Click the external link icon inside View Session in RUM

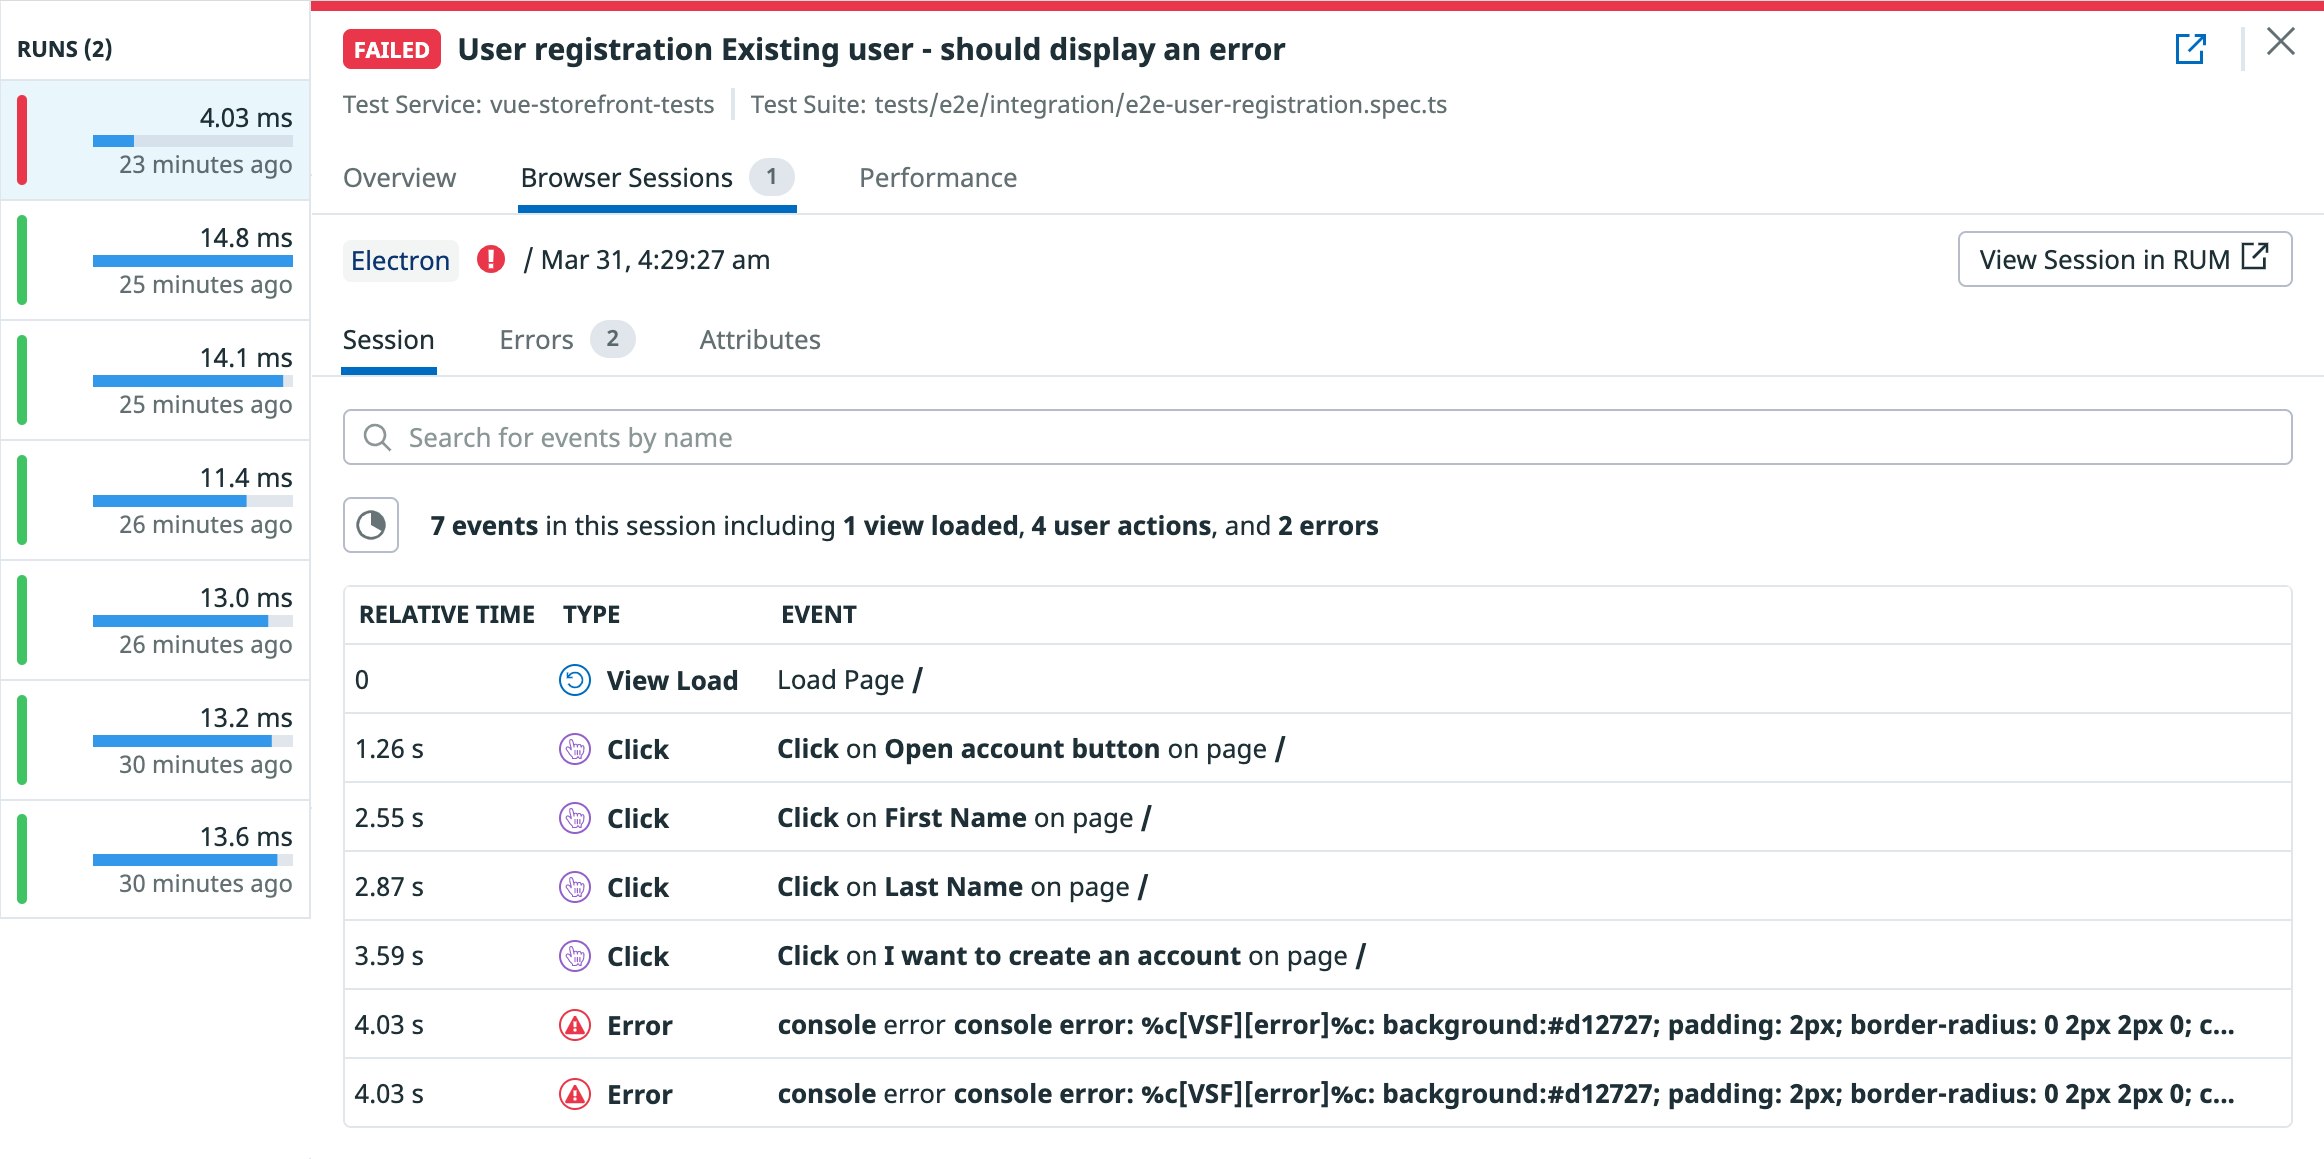point(2254,258)
